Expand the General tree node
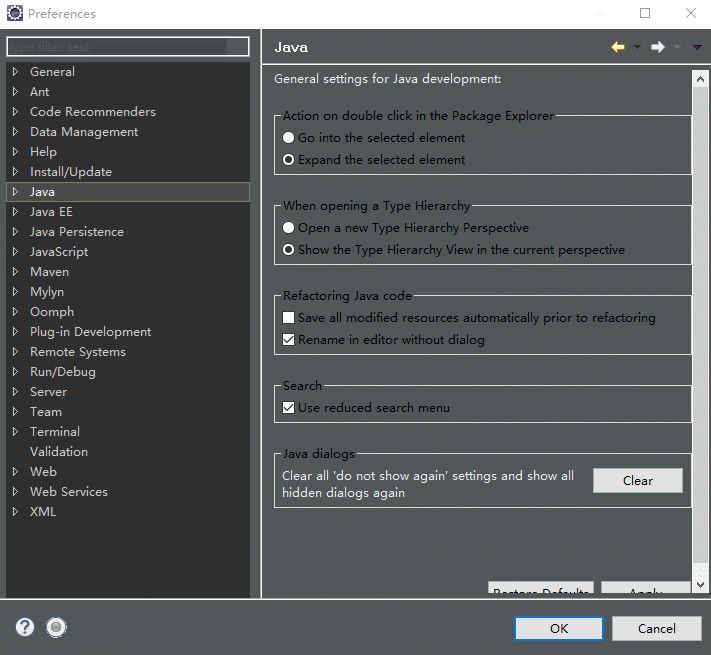711x655 pixels. [15, 72]
